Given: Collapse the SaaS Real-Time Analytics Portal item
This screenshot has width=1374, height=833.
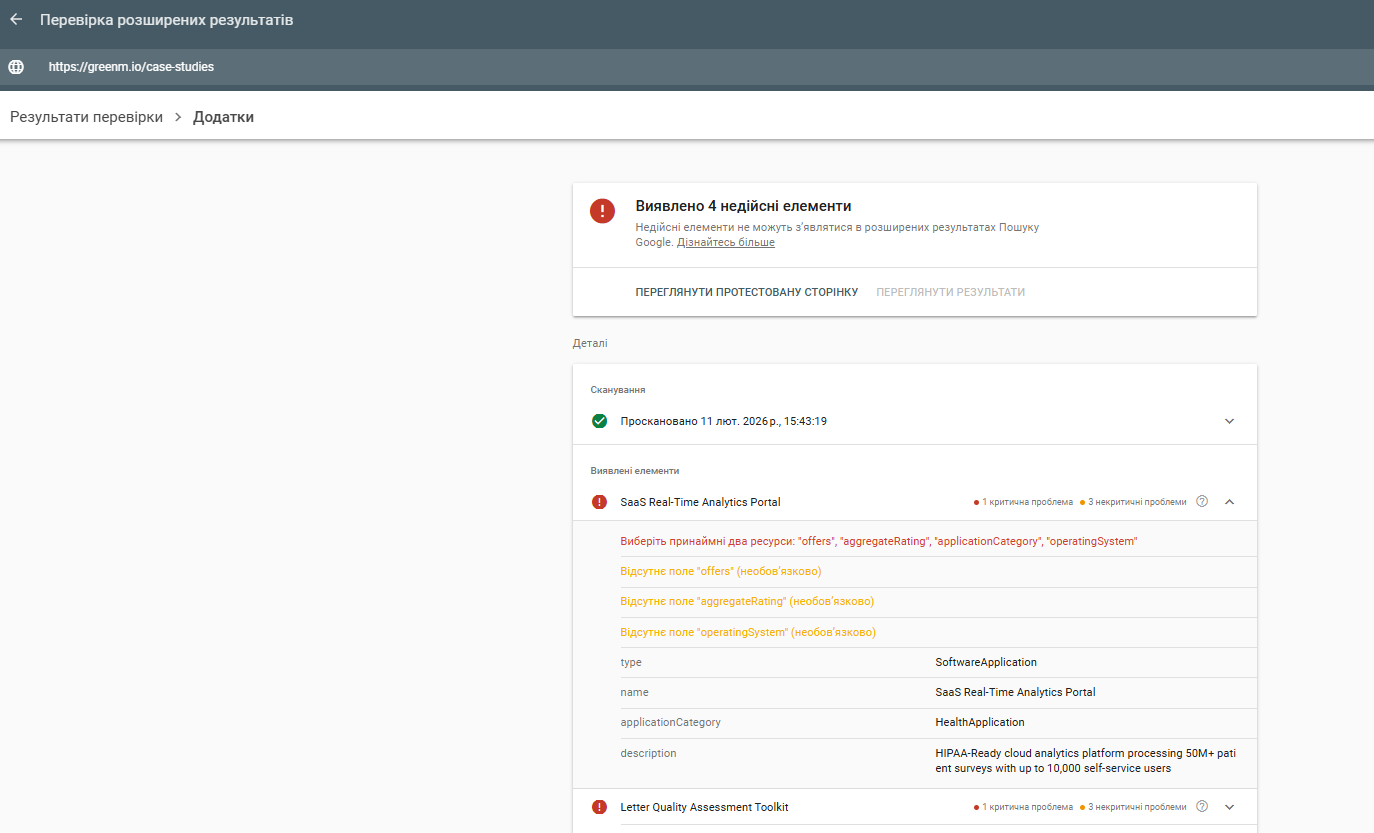Looking at the screenshot, I should pyautogui.click(x=1230, y=502).
